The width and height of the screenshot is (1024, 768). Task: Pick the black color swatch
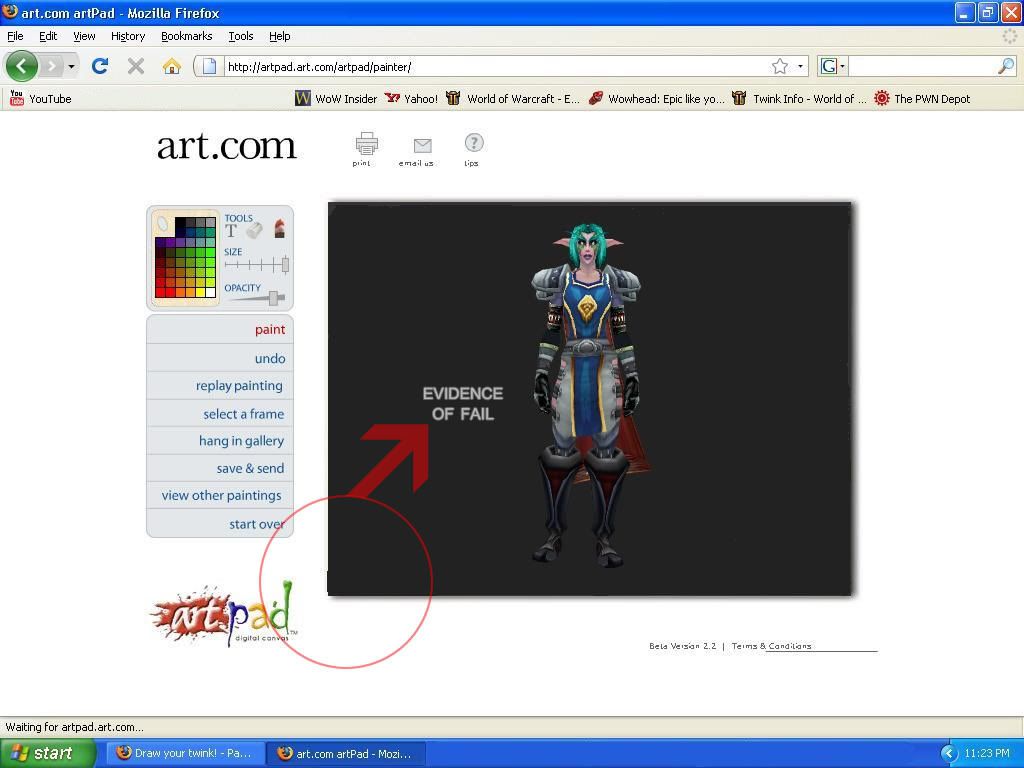[180, 222]
